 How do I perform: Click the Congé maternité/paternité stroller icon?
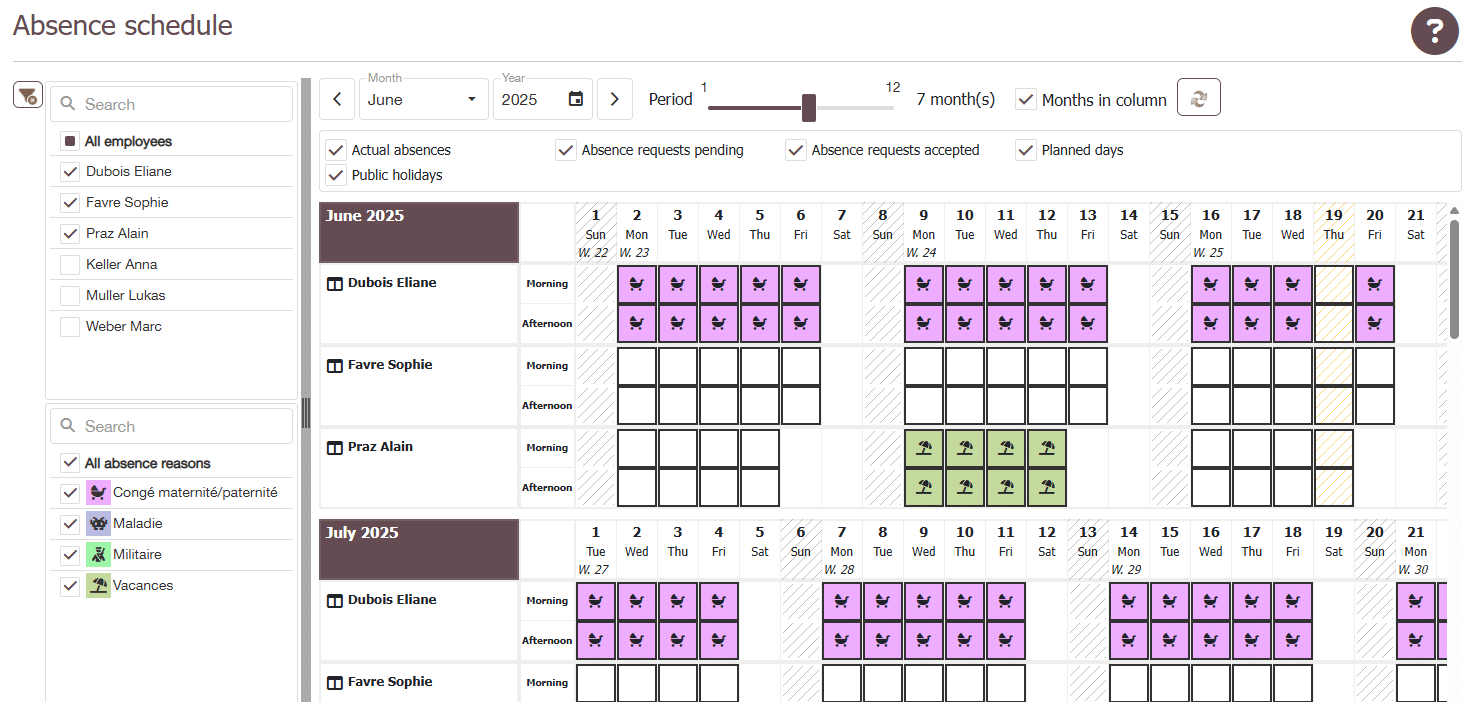(x=98, y=493)
